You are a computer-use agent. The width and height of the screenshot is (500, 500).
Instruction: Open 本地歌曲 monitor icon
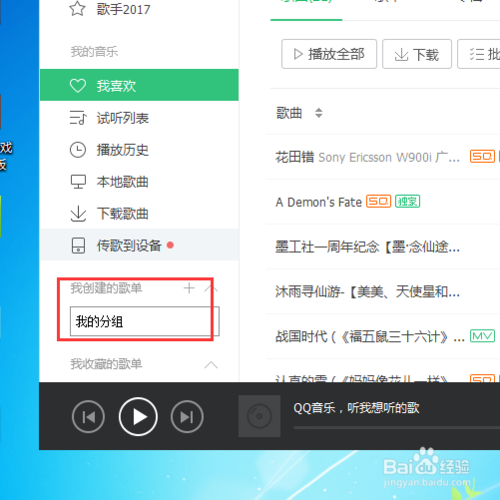coord(78,182)
